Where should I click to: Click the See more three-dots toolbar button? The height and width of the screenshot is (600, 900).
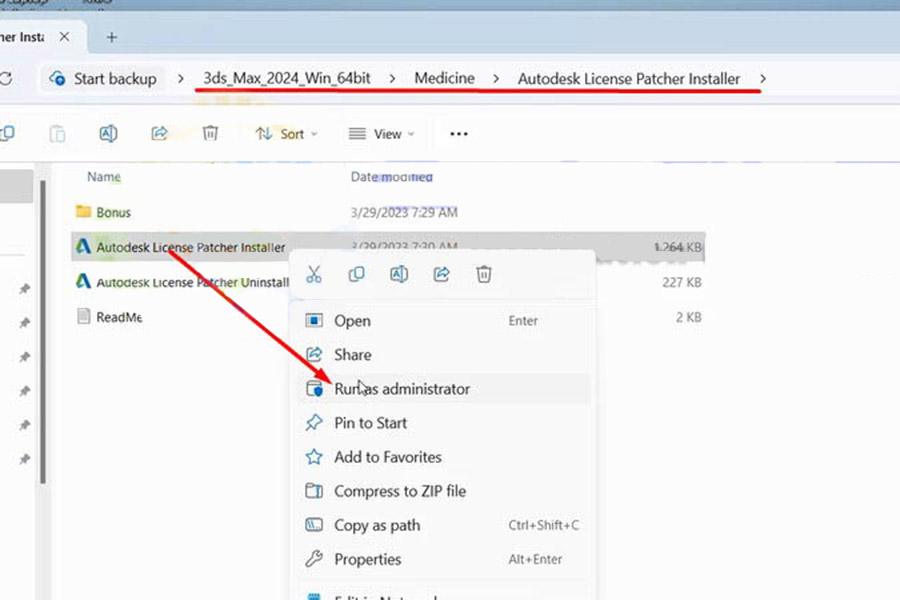pos(459,134)
